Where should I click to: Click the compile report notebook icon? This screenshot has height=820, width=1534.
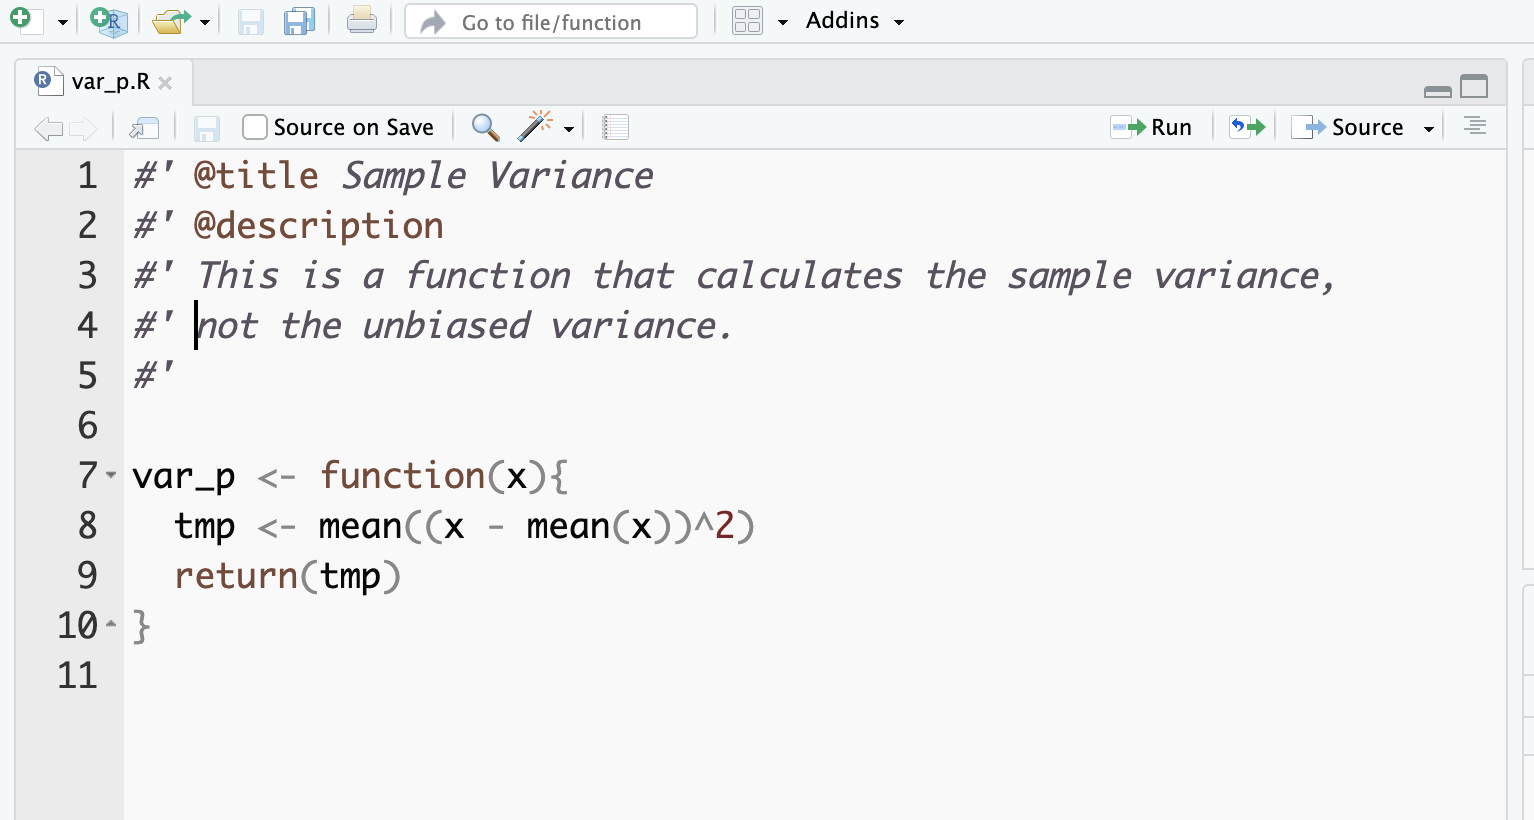coord(615,127)
